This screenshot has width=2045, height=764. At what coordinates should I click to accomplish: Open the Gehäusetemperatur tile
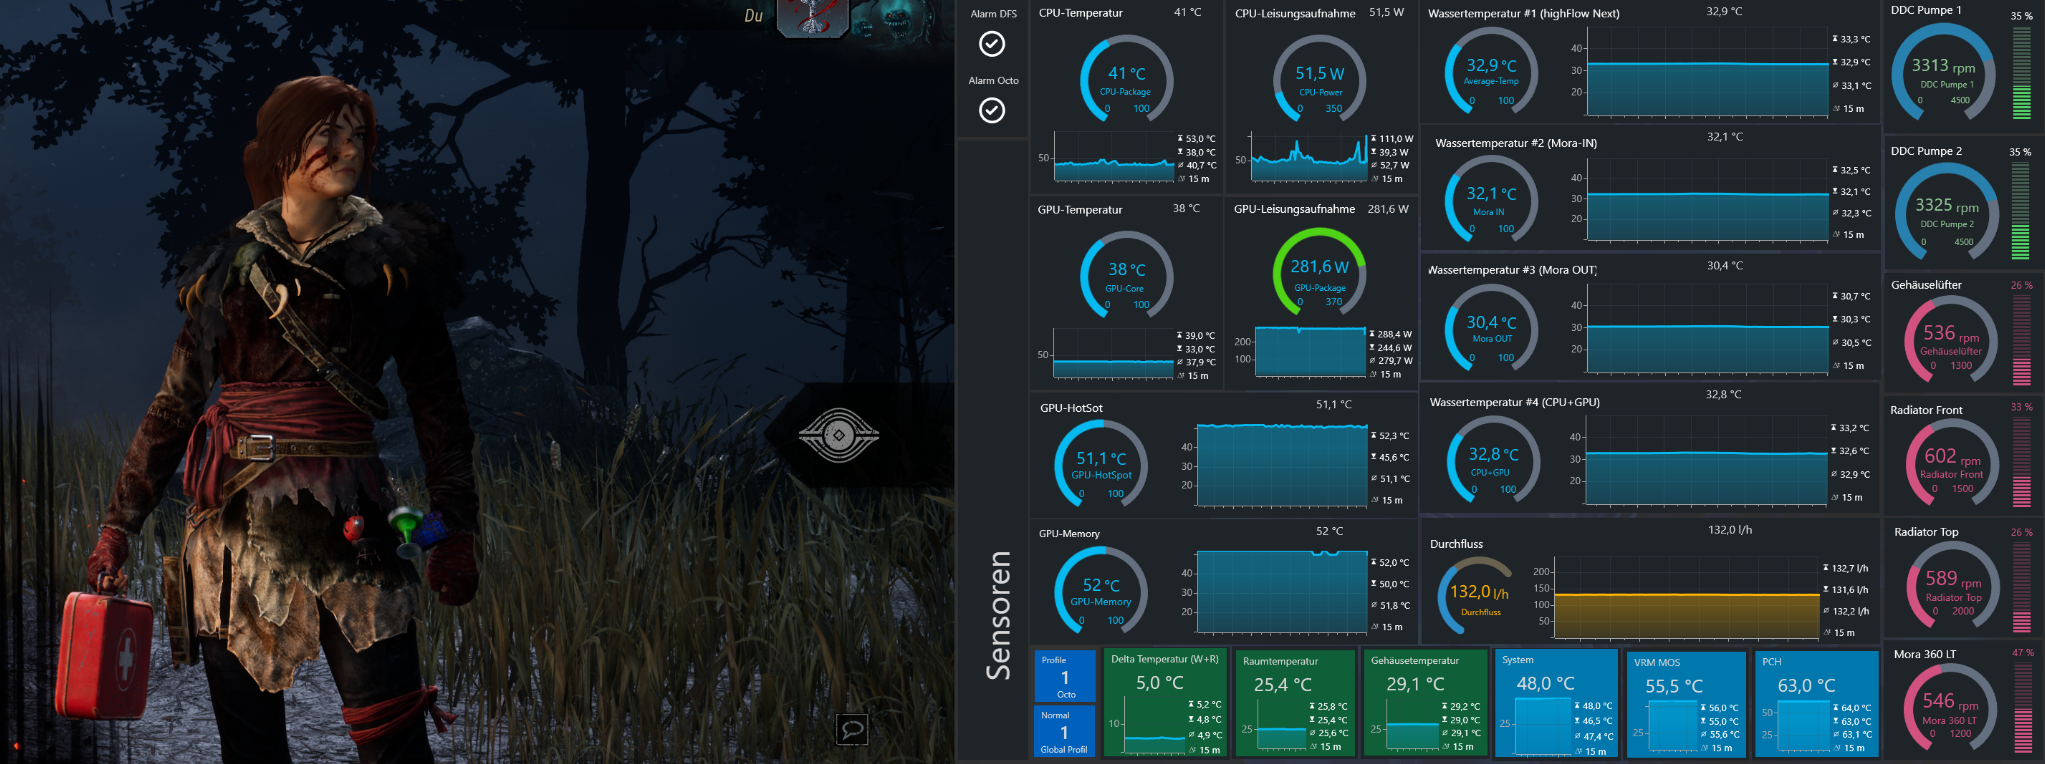click(x=1425, y=703)
